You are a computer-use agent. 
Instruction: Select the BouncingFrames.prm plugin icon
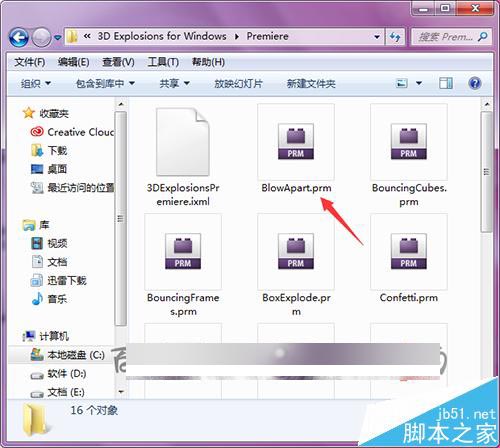[183, 251]
